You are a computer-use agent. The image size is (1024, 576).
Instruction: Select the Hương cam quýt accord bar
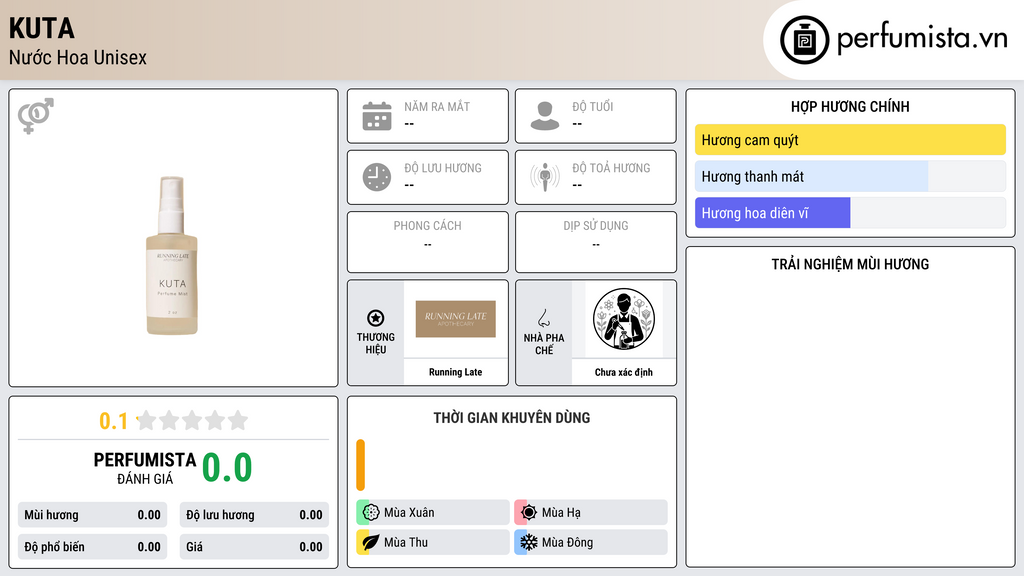[850, 140]
